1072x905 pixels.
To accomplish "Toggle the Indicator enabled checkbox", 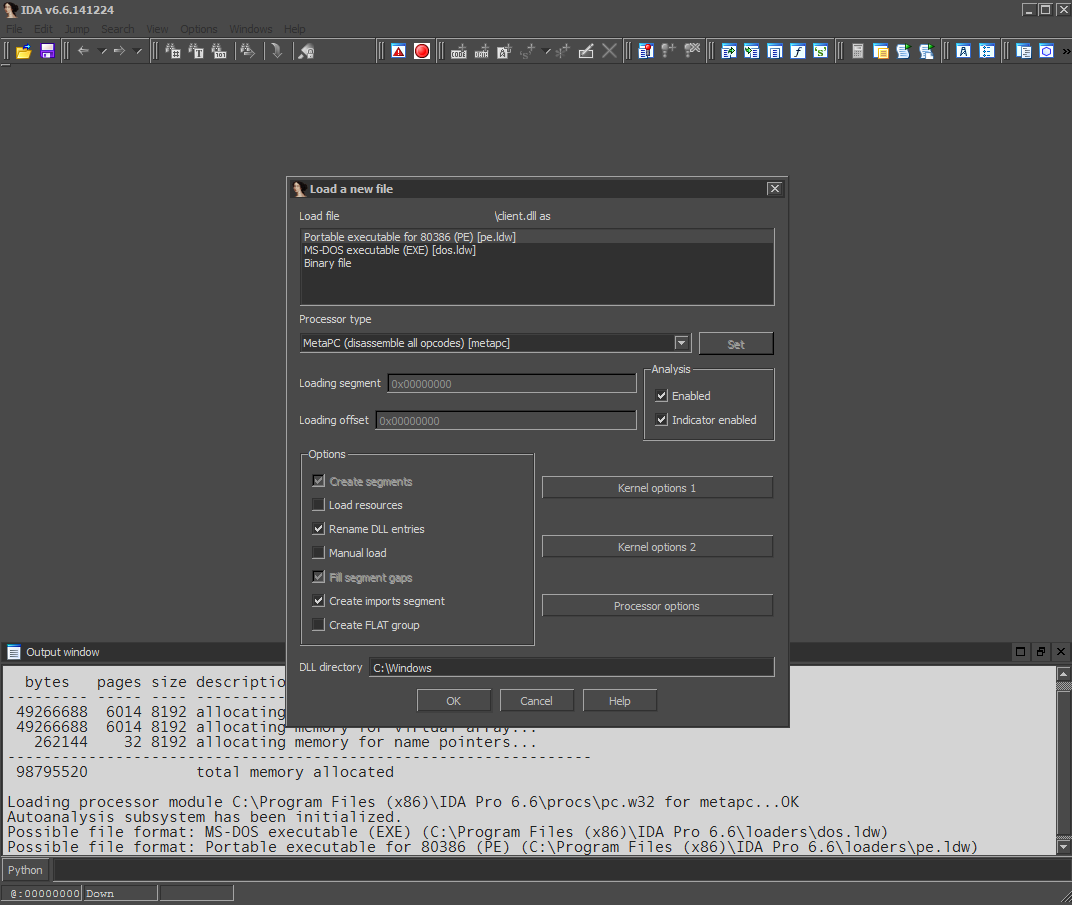I will point(662,420).
